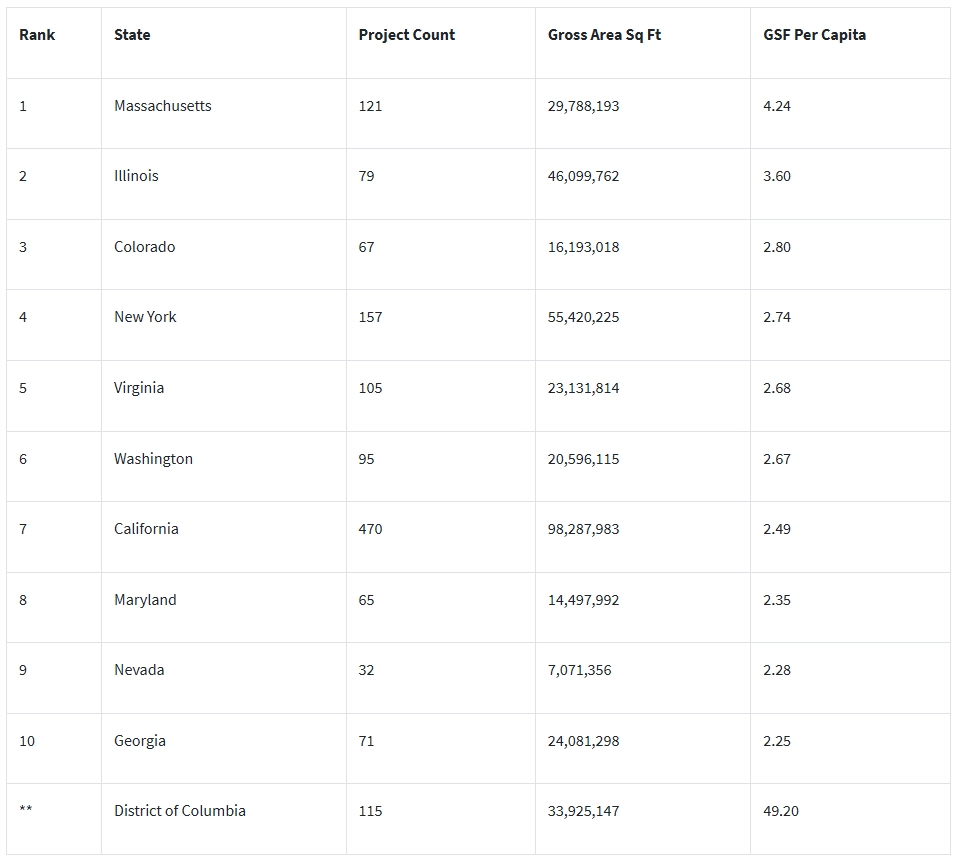Click per capita value 2.35

pyautogui.click(x=777, y=601)
